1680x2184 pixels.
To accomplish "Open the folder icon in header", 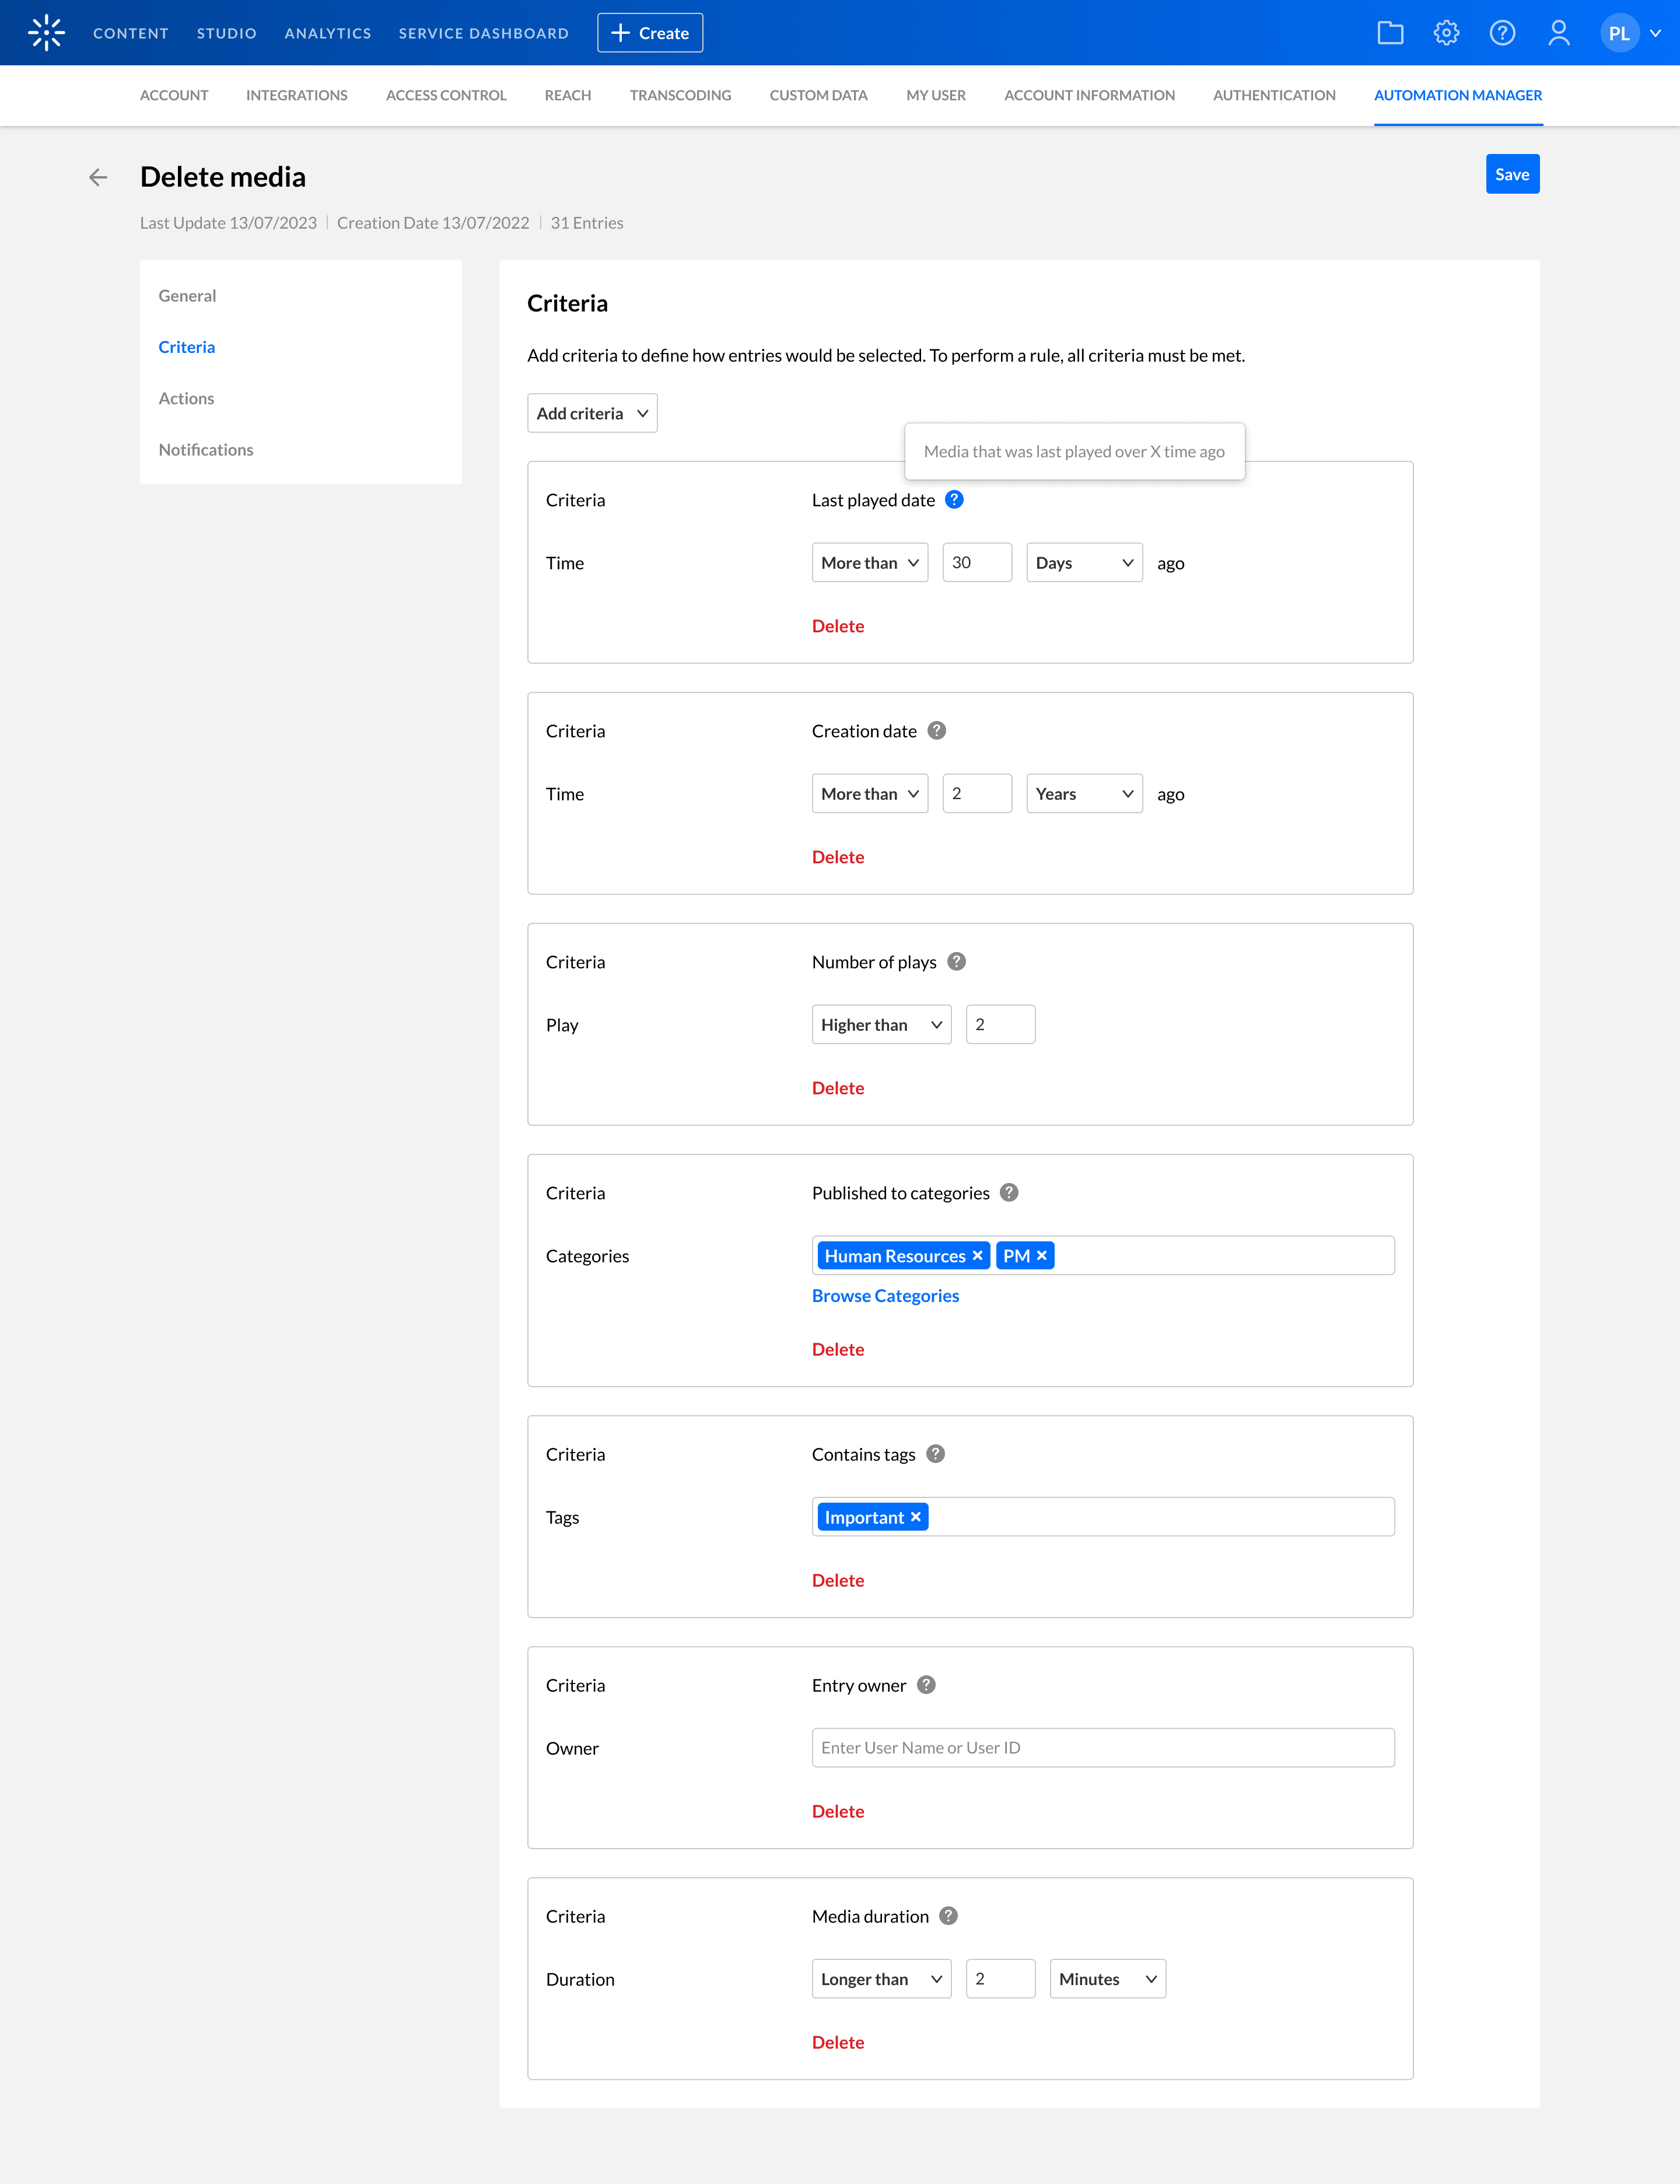I will [1390, 33].
